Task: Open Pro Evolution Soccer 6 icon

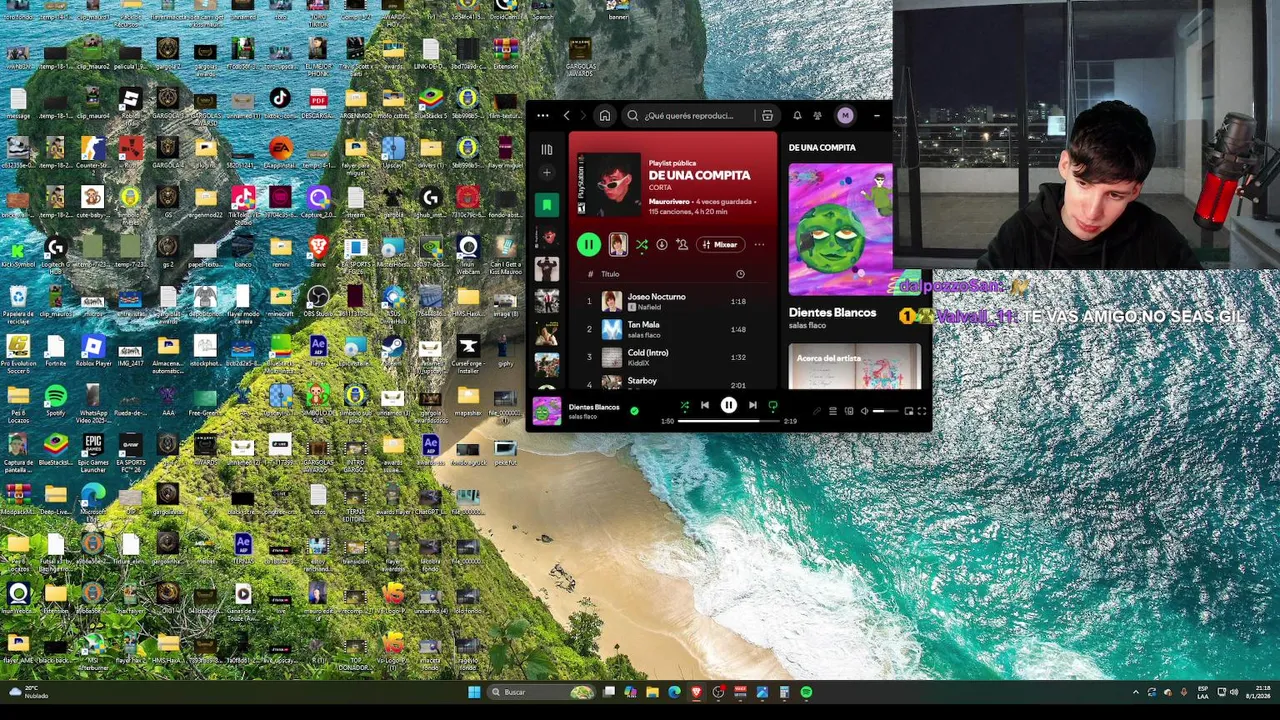Action: [x=18, y=352]
